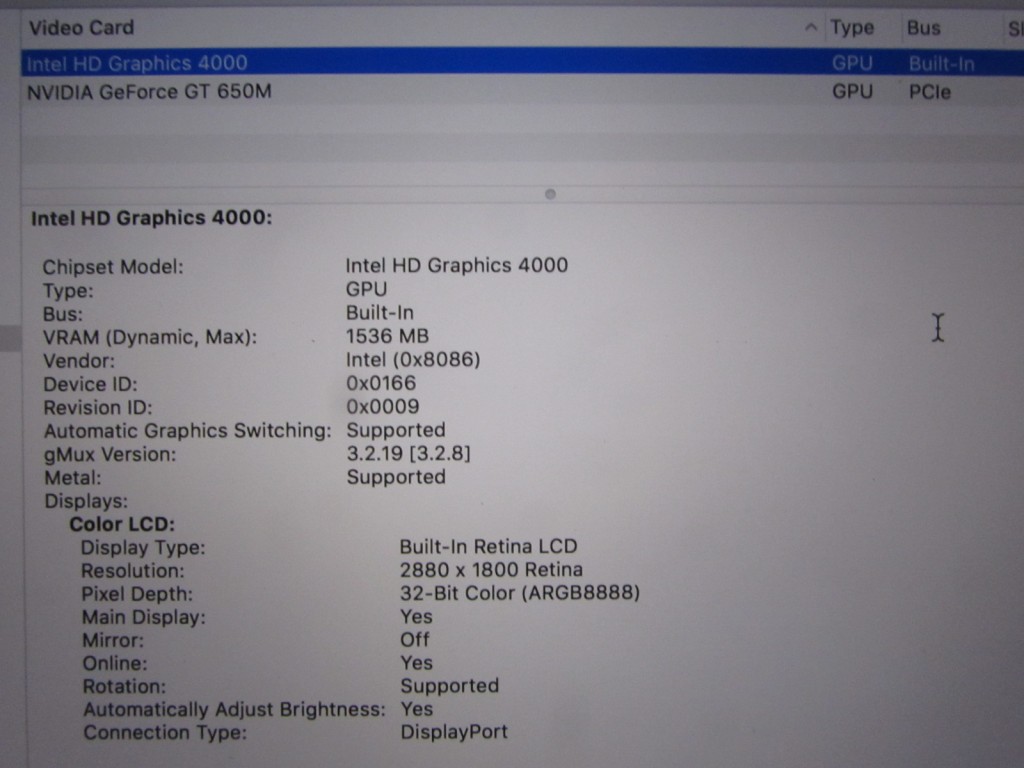Viewport: 1024px width, 768px height.
Task: Click the "Resolution:" label
Action: click(133, 571)
